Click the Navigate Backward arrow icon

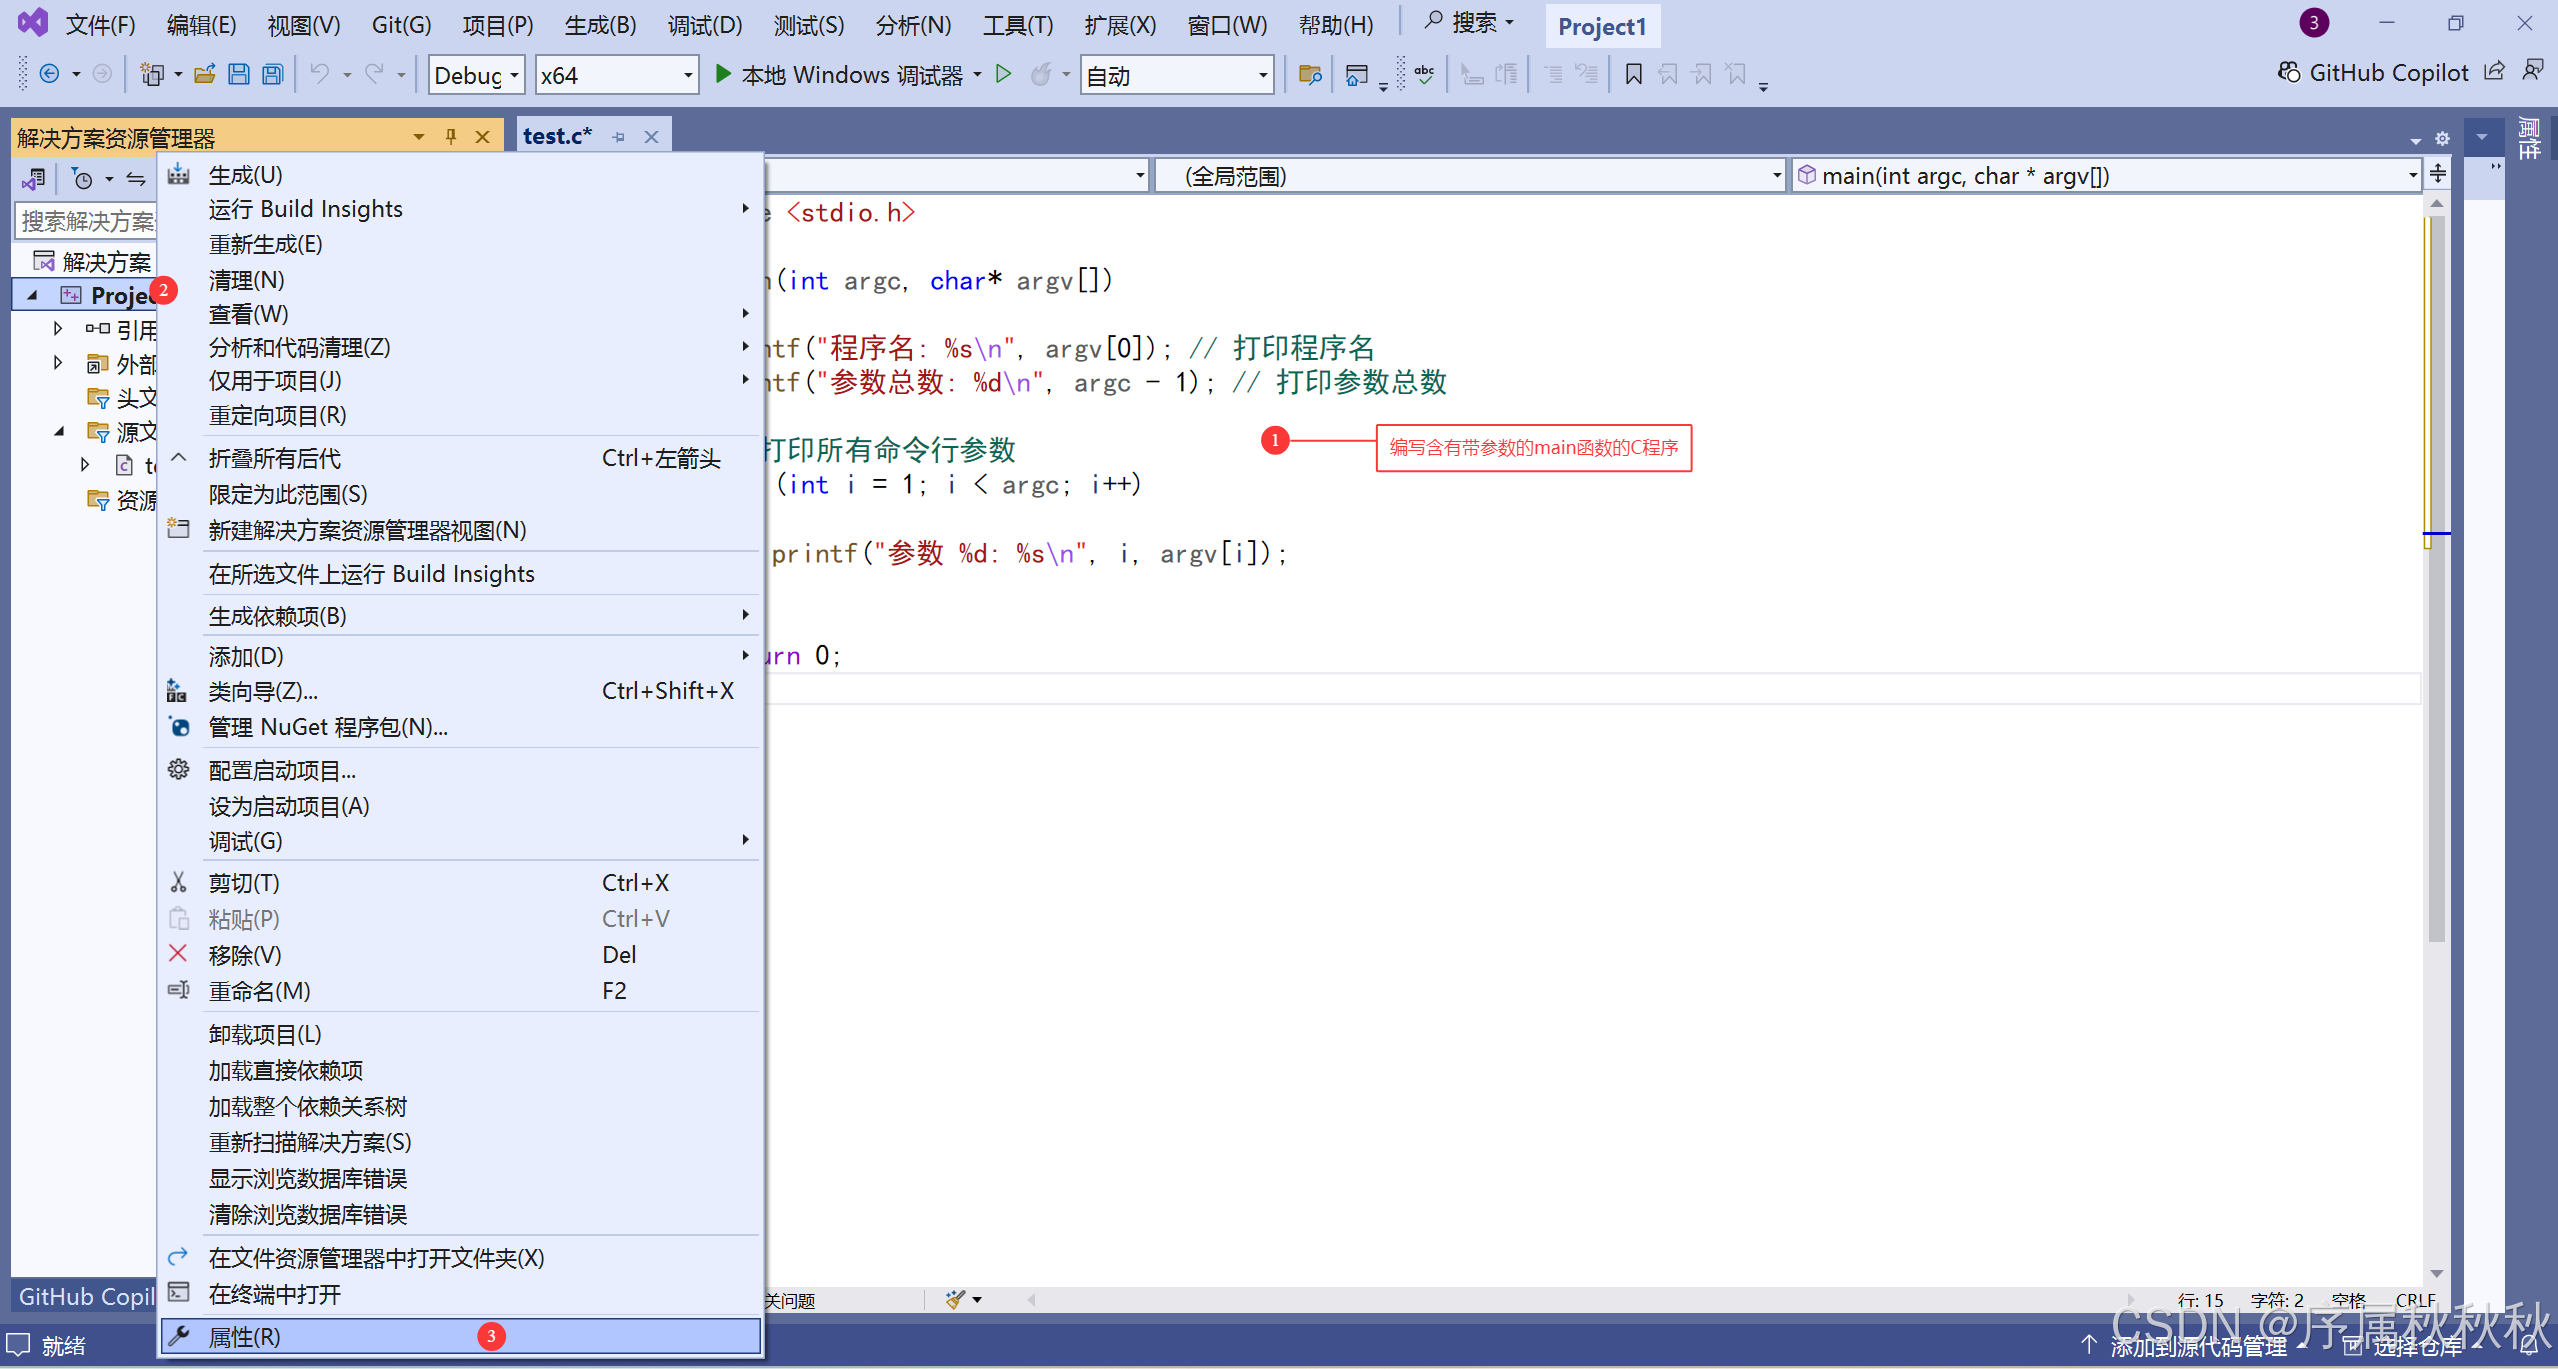point(49,75)
